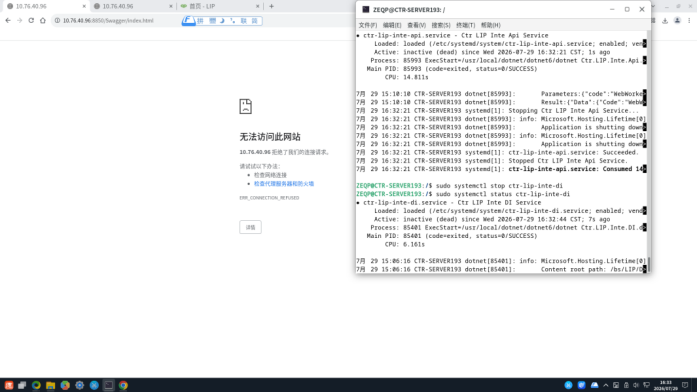Click the blue X tray icon
Image resolution: width=697 pixels, height=392 pixels.
(x=568, y=385)
